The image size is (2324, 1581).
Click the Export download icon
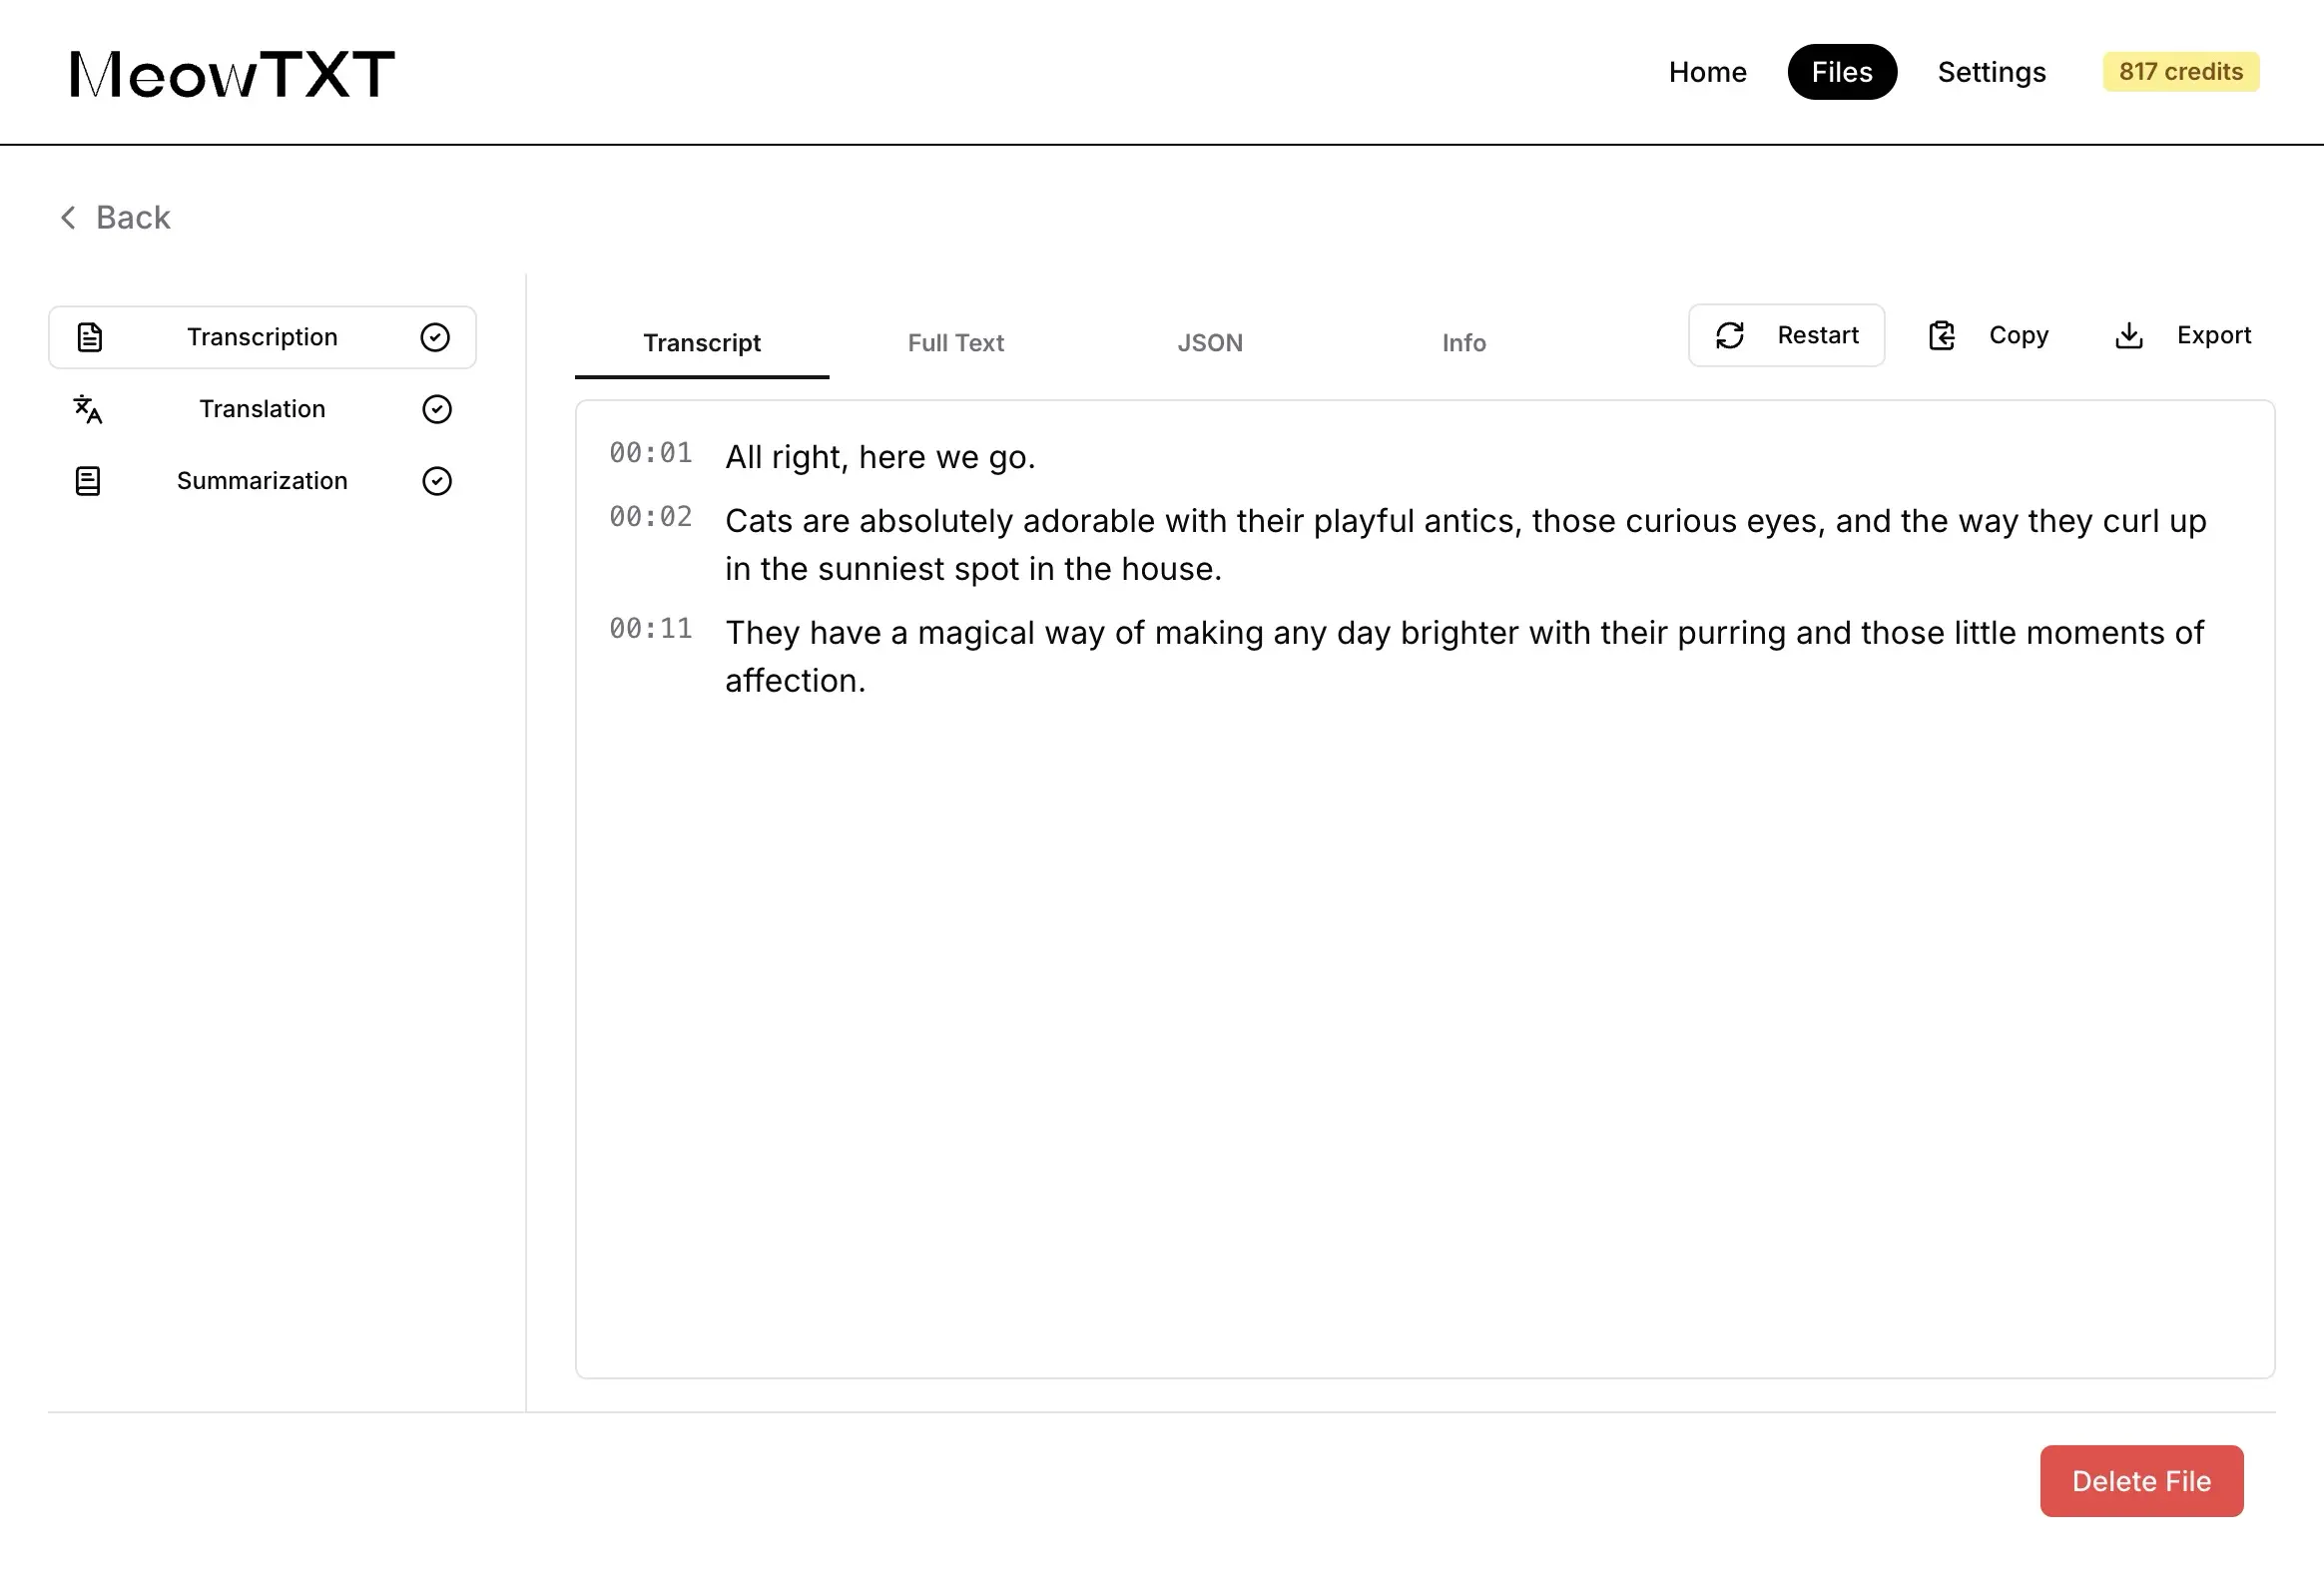pyautogui.click(x=2129, y=335)
